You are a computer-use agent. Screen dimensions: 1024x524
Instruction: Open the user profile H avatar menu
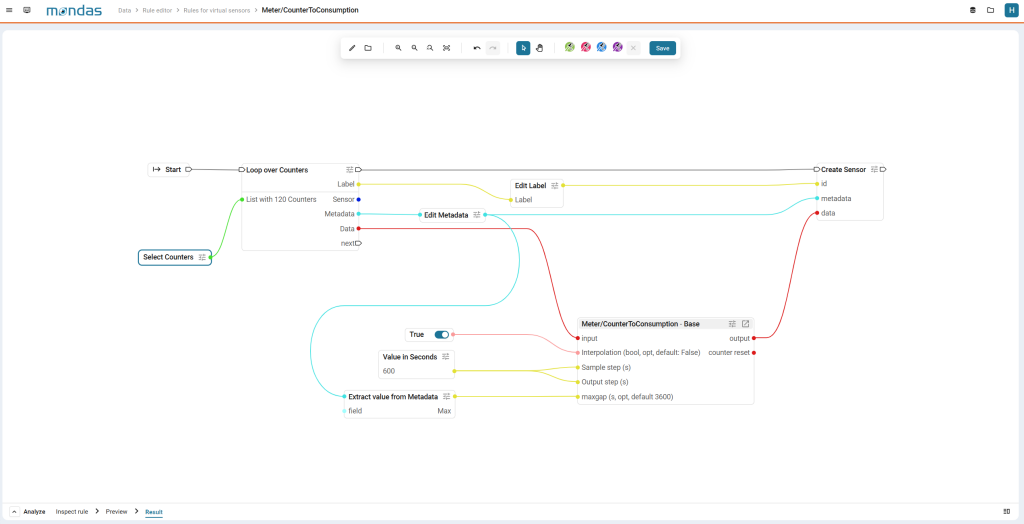coord(1010,10)
